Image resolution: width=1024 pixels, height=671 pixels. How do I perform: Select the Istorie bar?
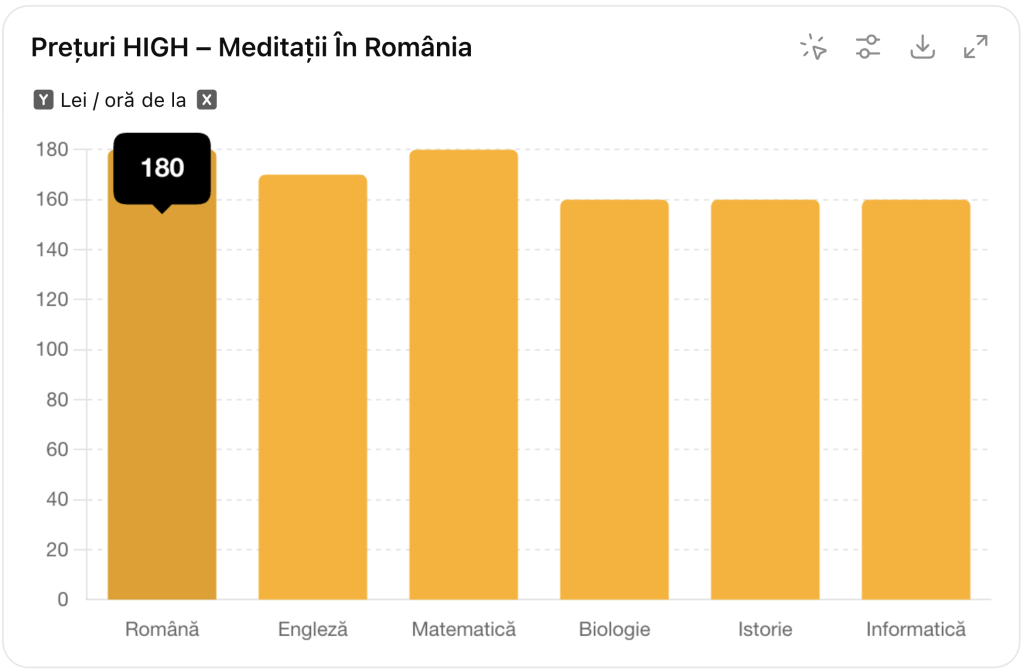765,400
